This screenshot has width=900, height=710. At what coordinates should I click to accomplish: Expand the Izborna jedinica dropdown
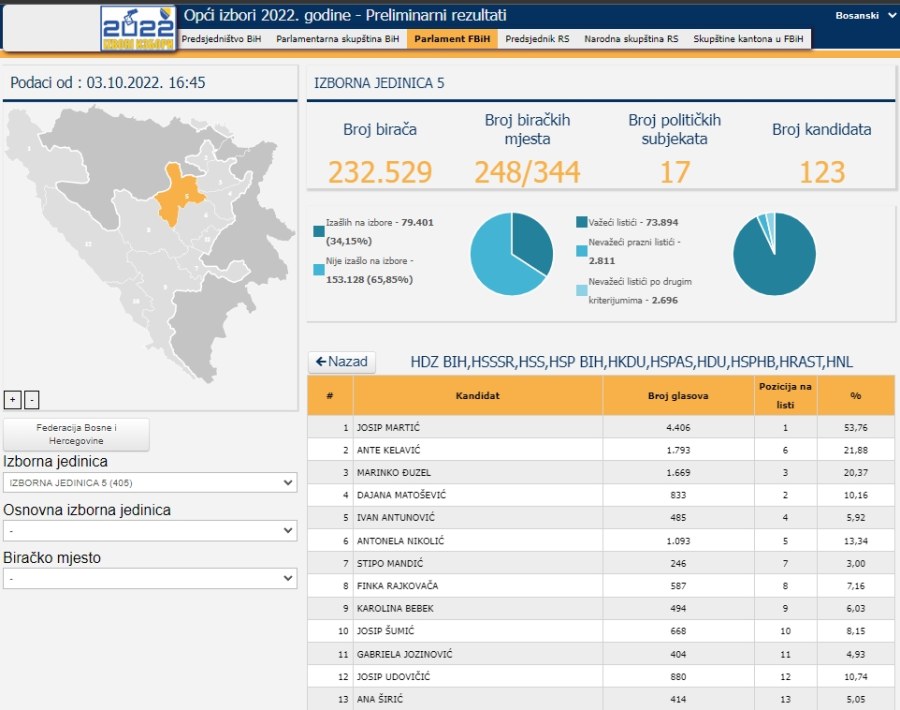coord(150,483)
